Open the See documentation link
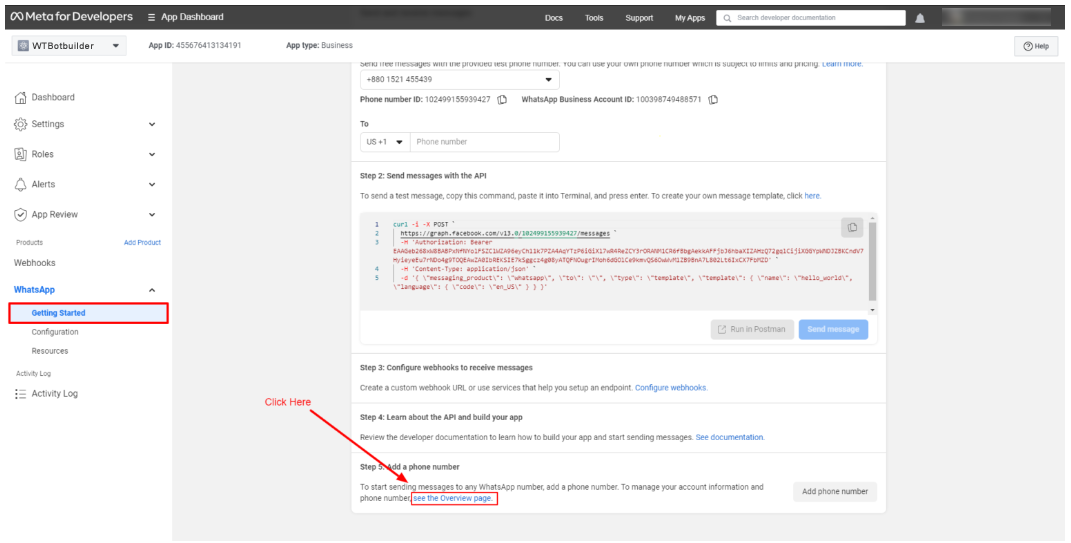This screenshot has height=543, width=1071. coord(729,437)
